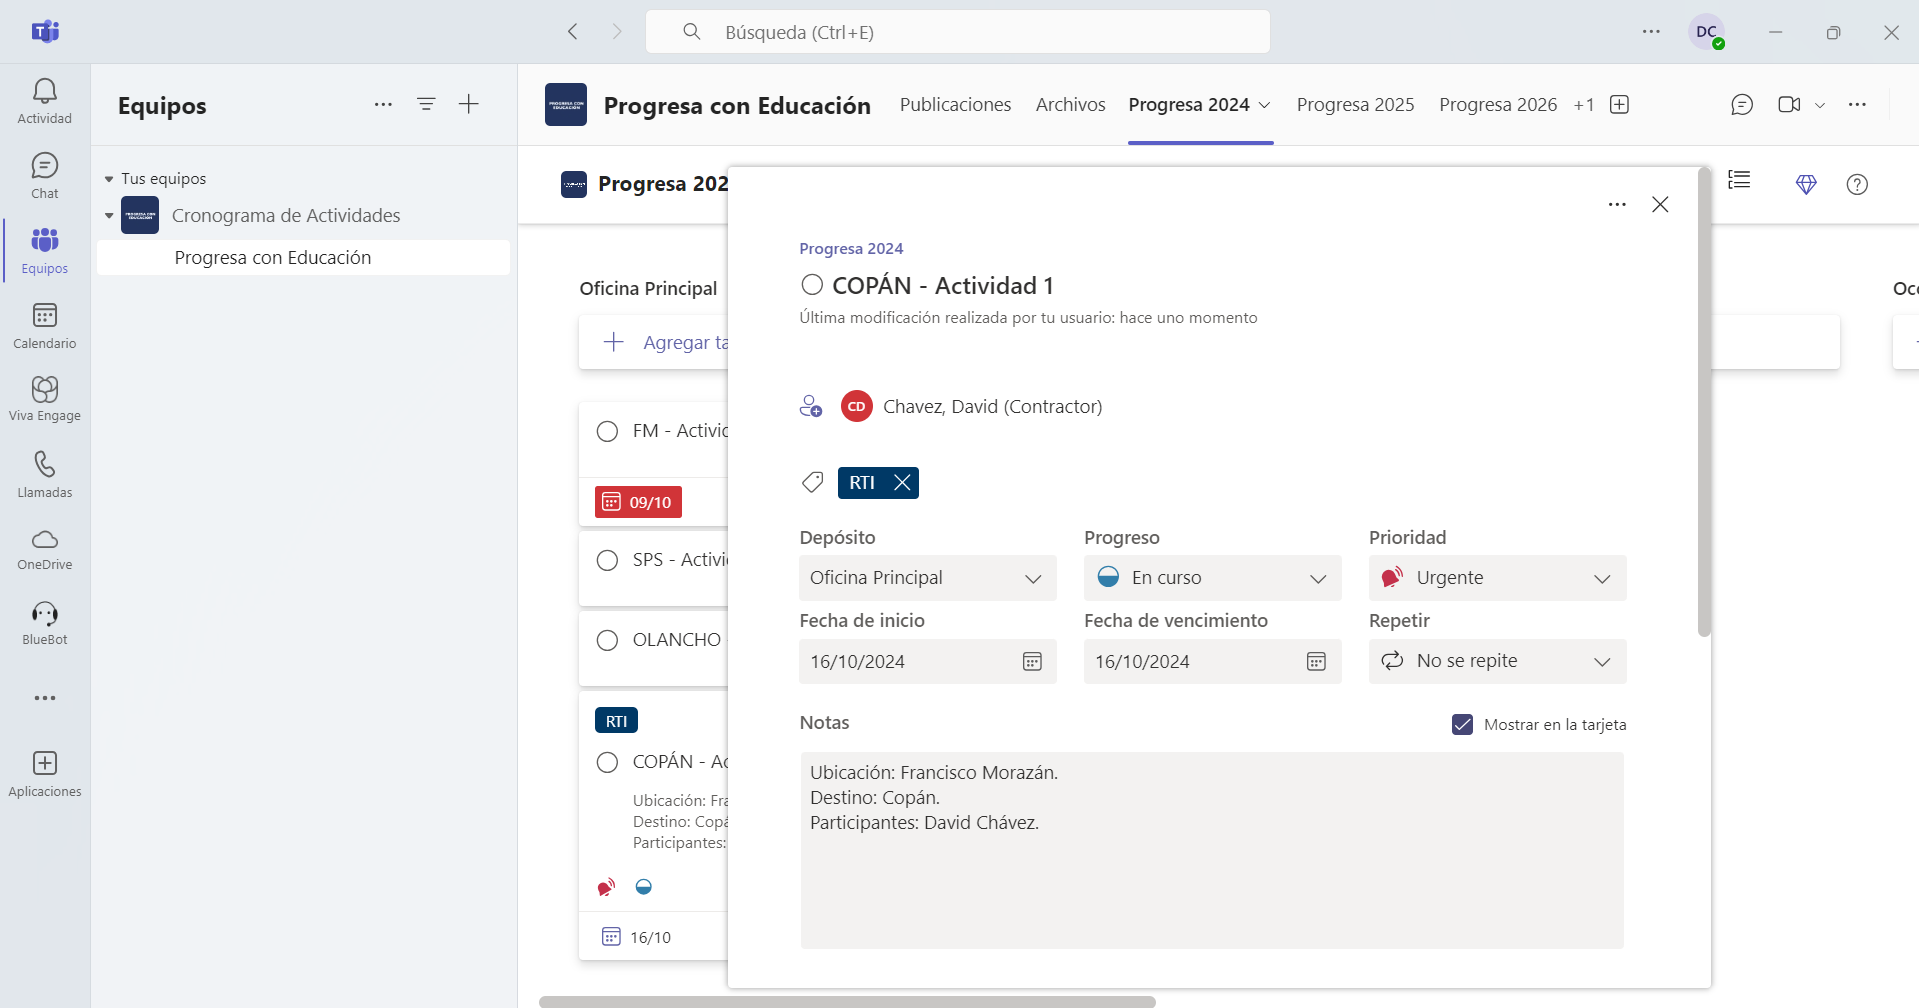Complete the OLANCHO task circle
This screenshot has height=1008, width=1919.
607,640
